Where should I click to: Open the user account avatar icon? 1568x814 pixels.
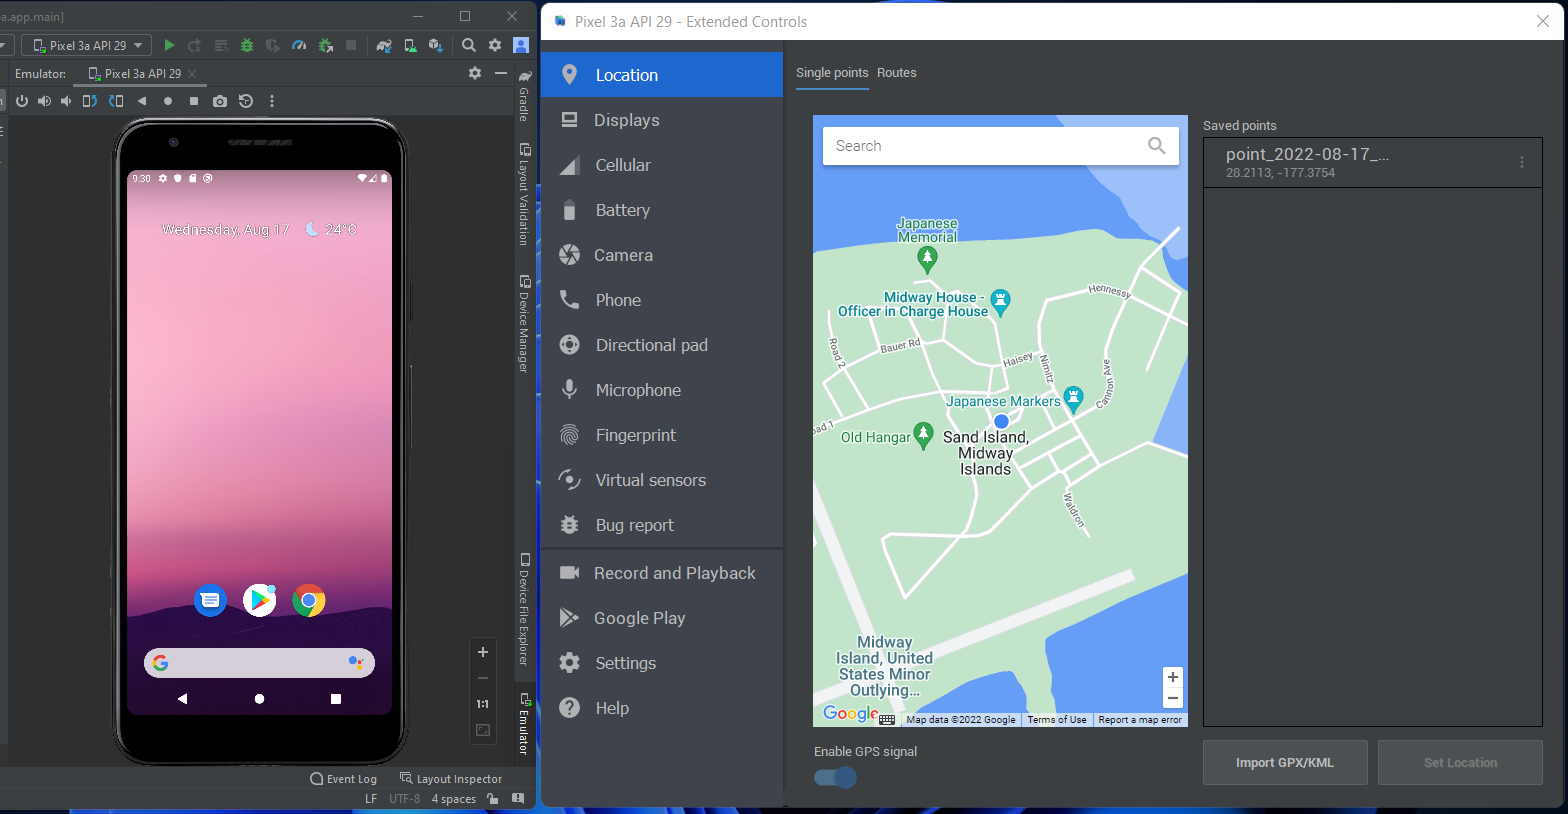click(x=521, y=45)
